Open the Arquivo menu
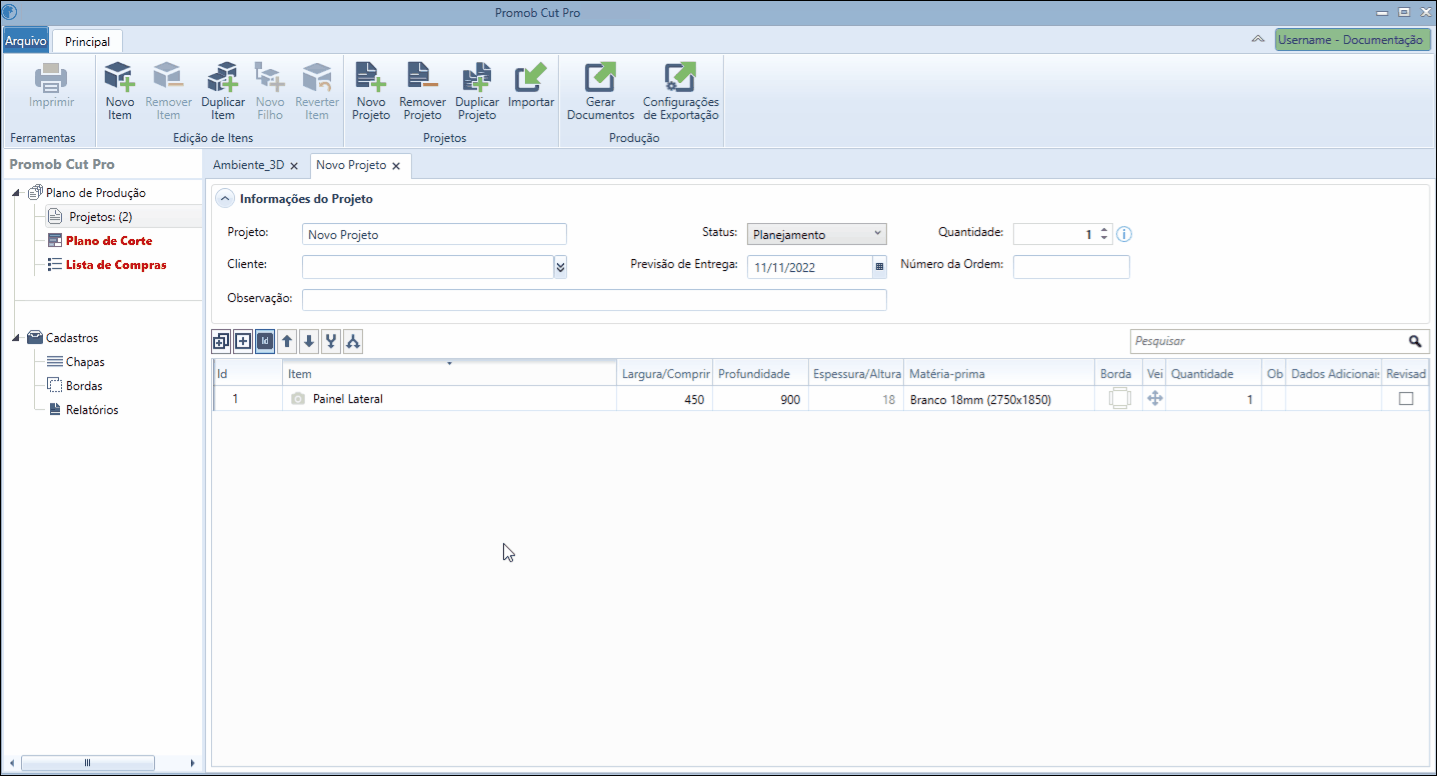 tap(25, 41)
